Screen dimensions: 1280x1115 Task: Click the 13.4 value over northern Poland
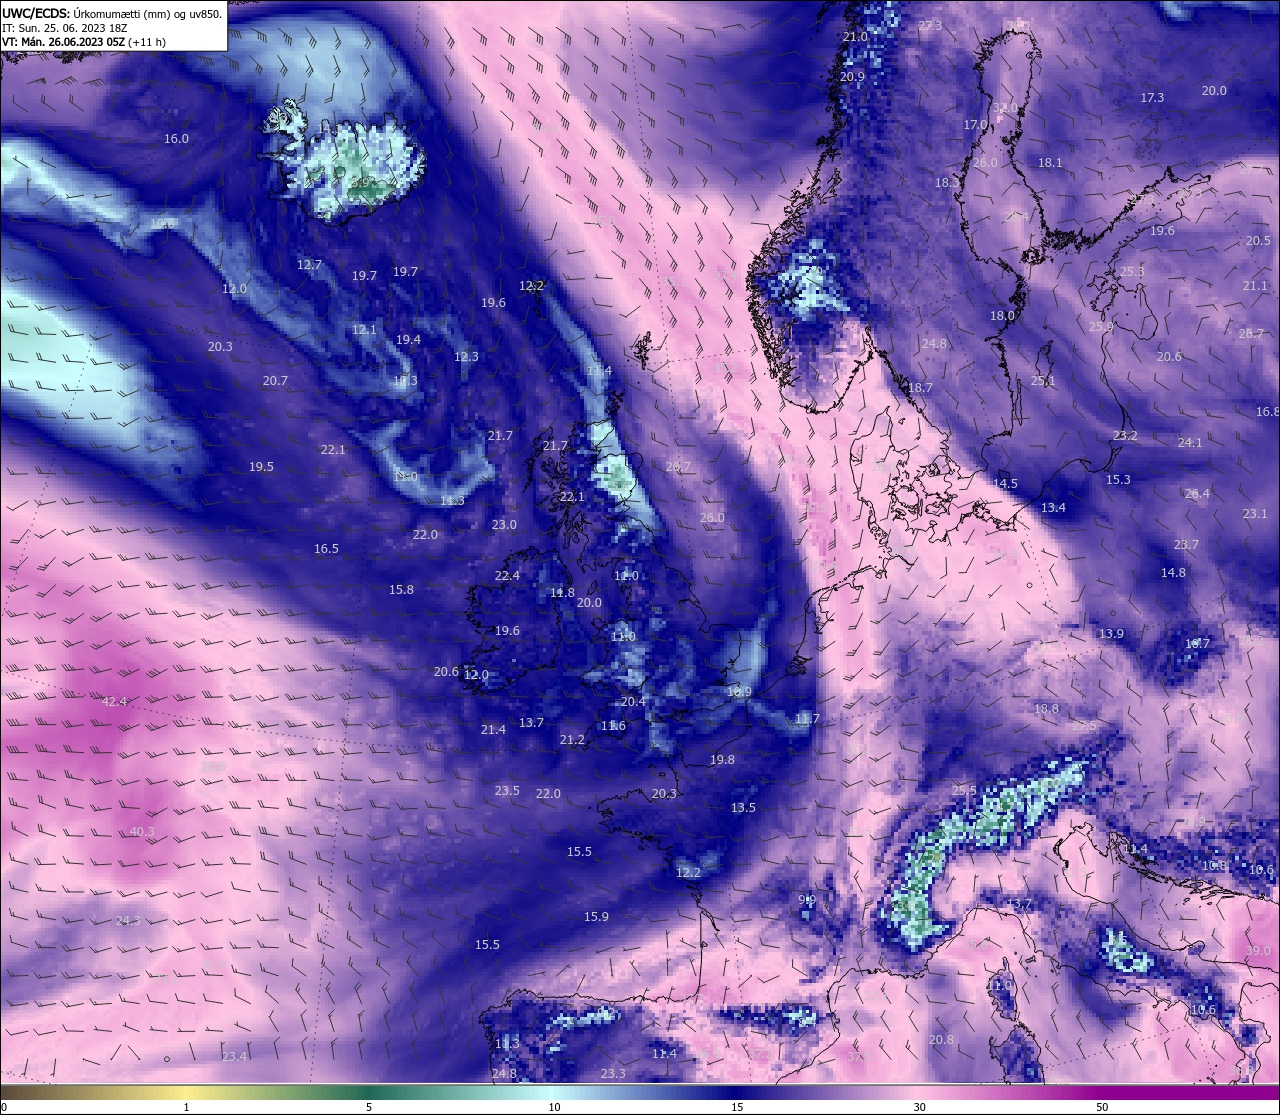pyautogui.click(x=1053, y=508)
